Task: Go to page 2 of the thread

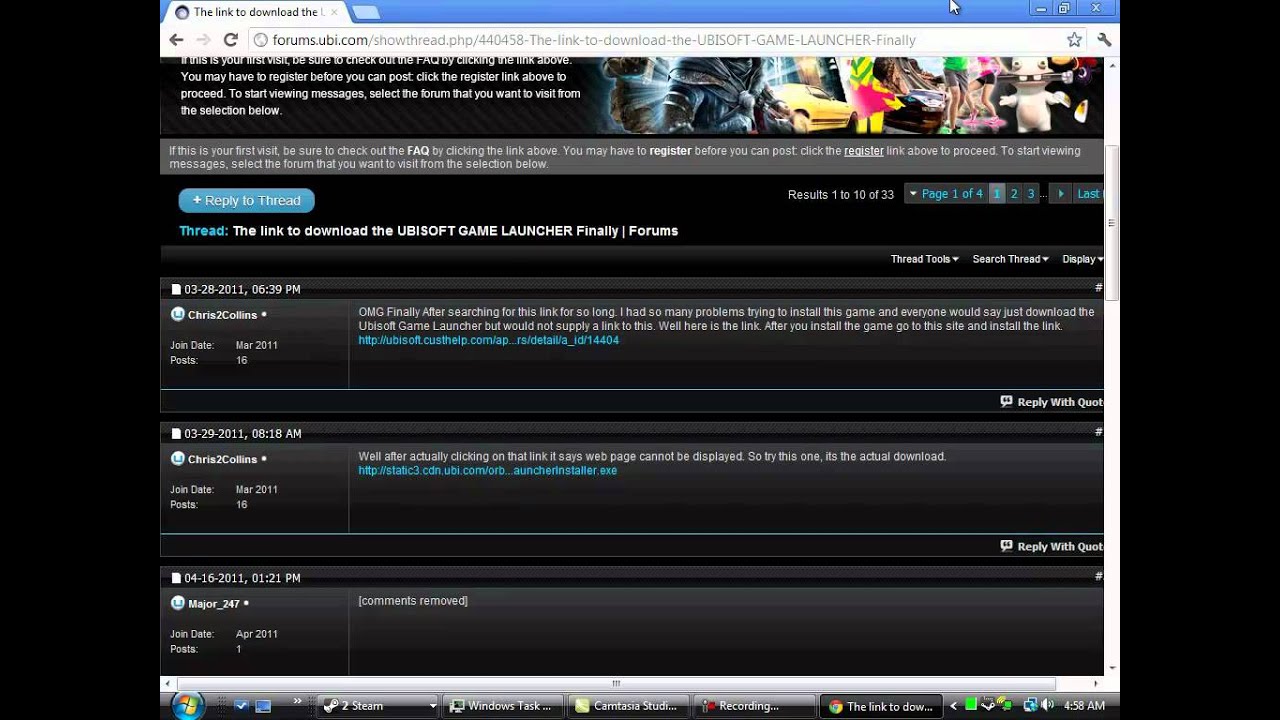Action: (x=1014, y=194)
